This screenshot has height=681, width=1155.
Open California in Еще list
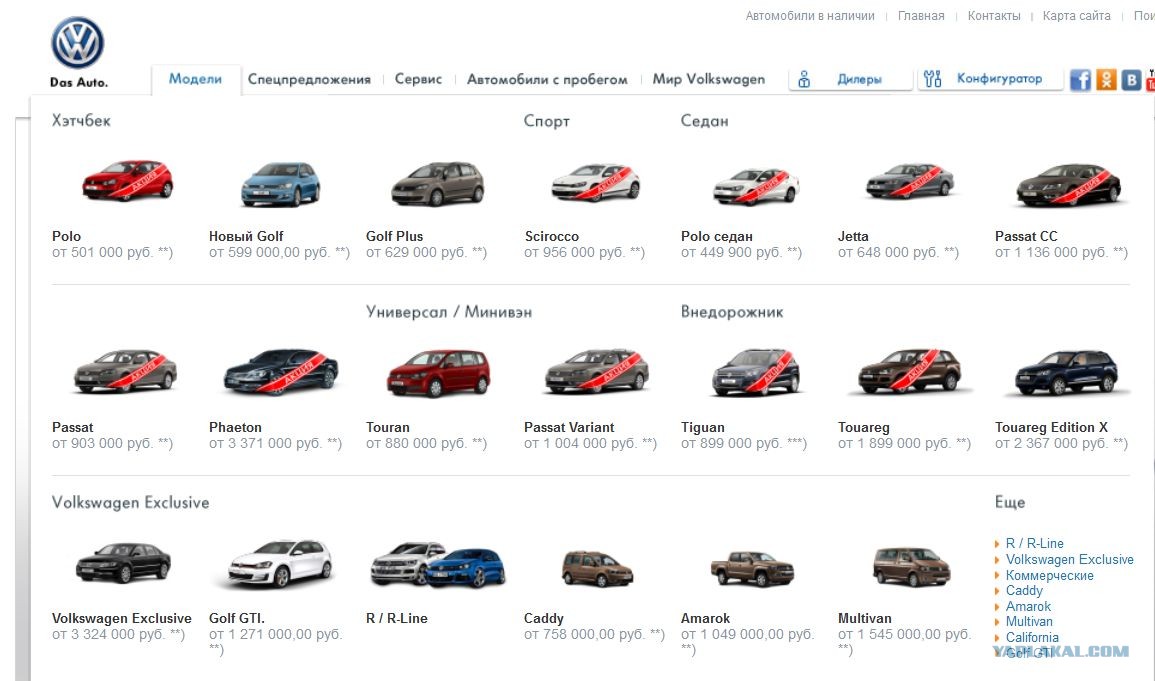(x=1032, y=638)
